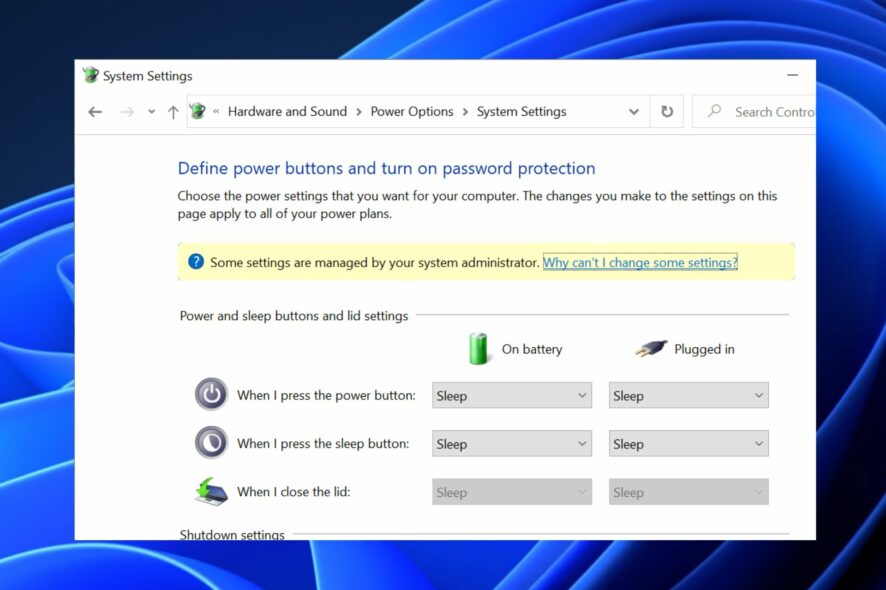The width and height of the screenshot is (886, 590).
Task: Click 'When I press the power button:' label
Action: [x=326, y=395]
